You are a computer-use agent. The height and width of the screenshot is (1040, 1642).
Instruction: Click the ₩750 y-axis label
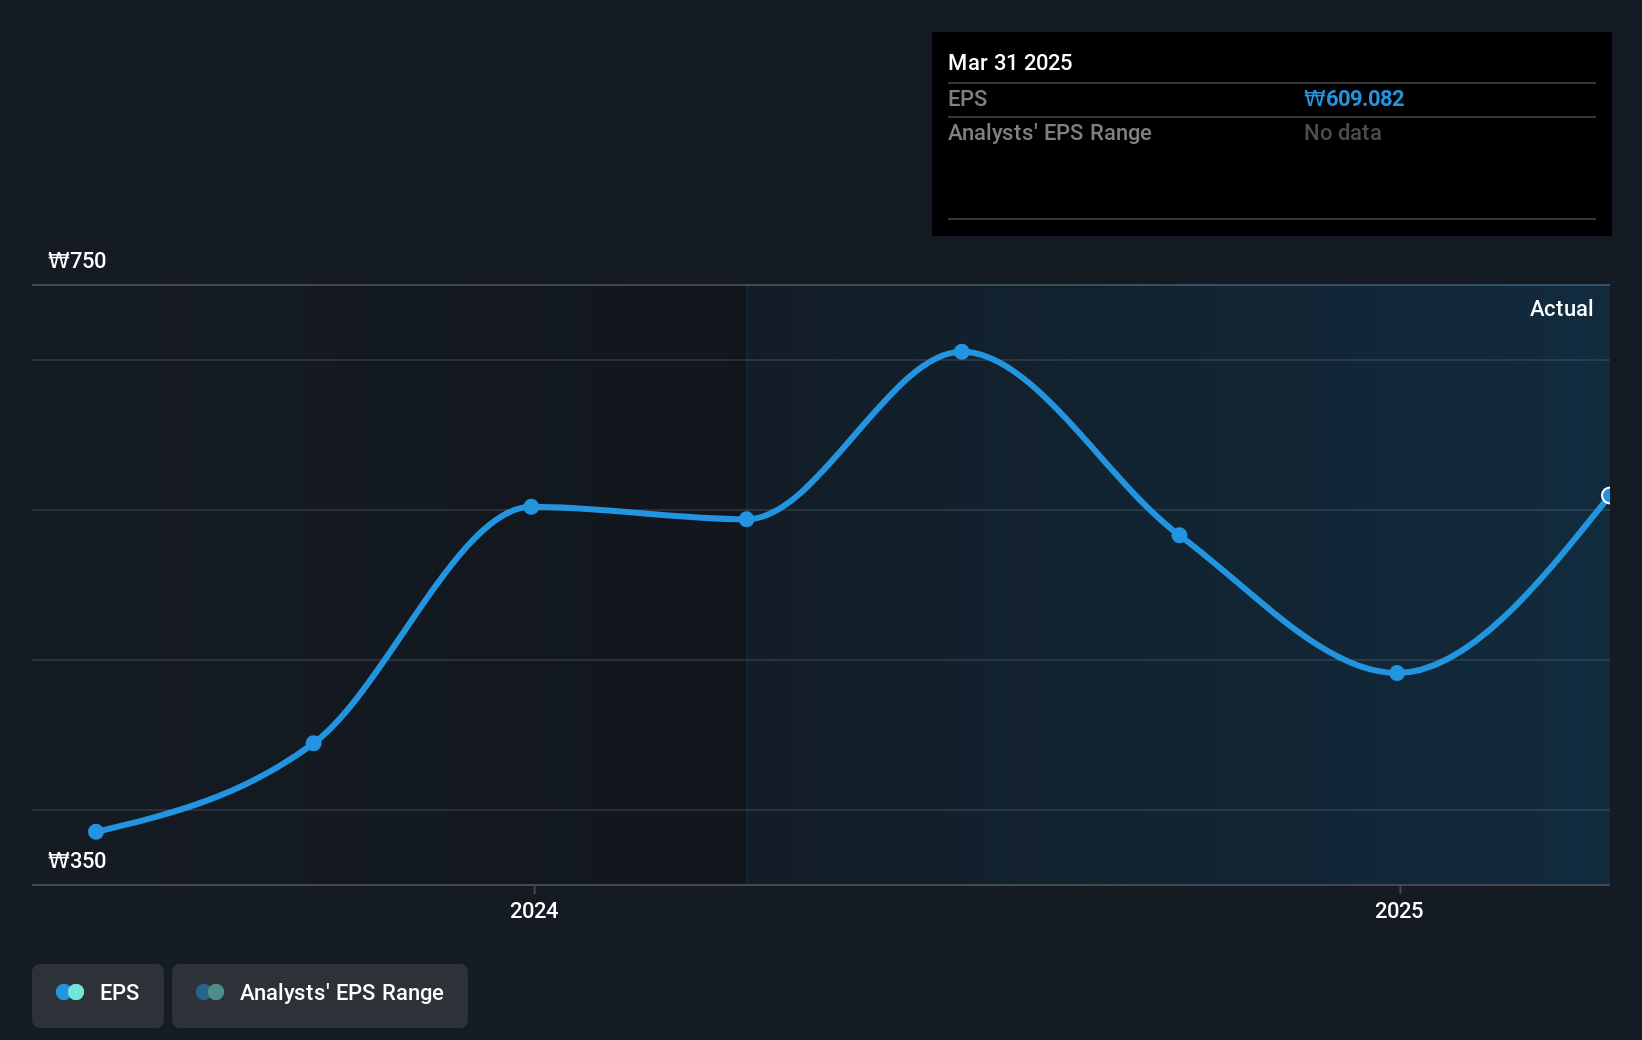coord(77,260)
